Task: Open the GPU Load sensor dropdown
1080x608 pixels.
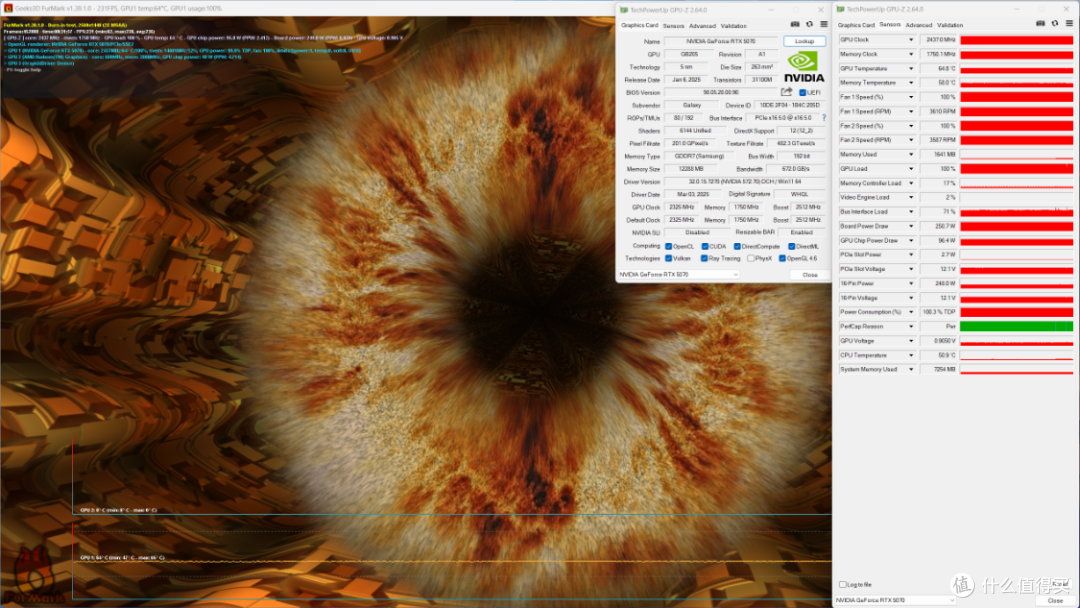Action: pos(911,169)
